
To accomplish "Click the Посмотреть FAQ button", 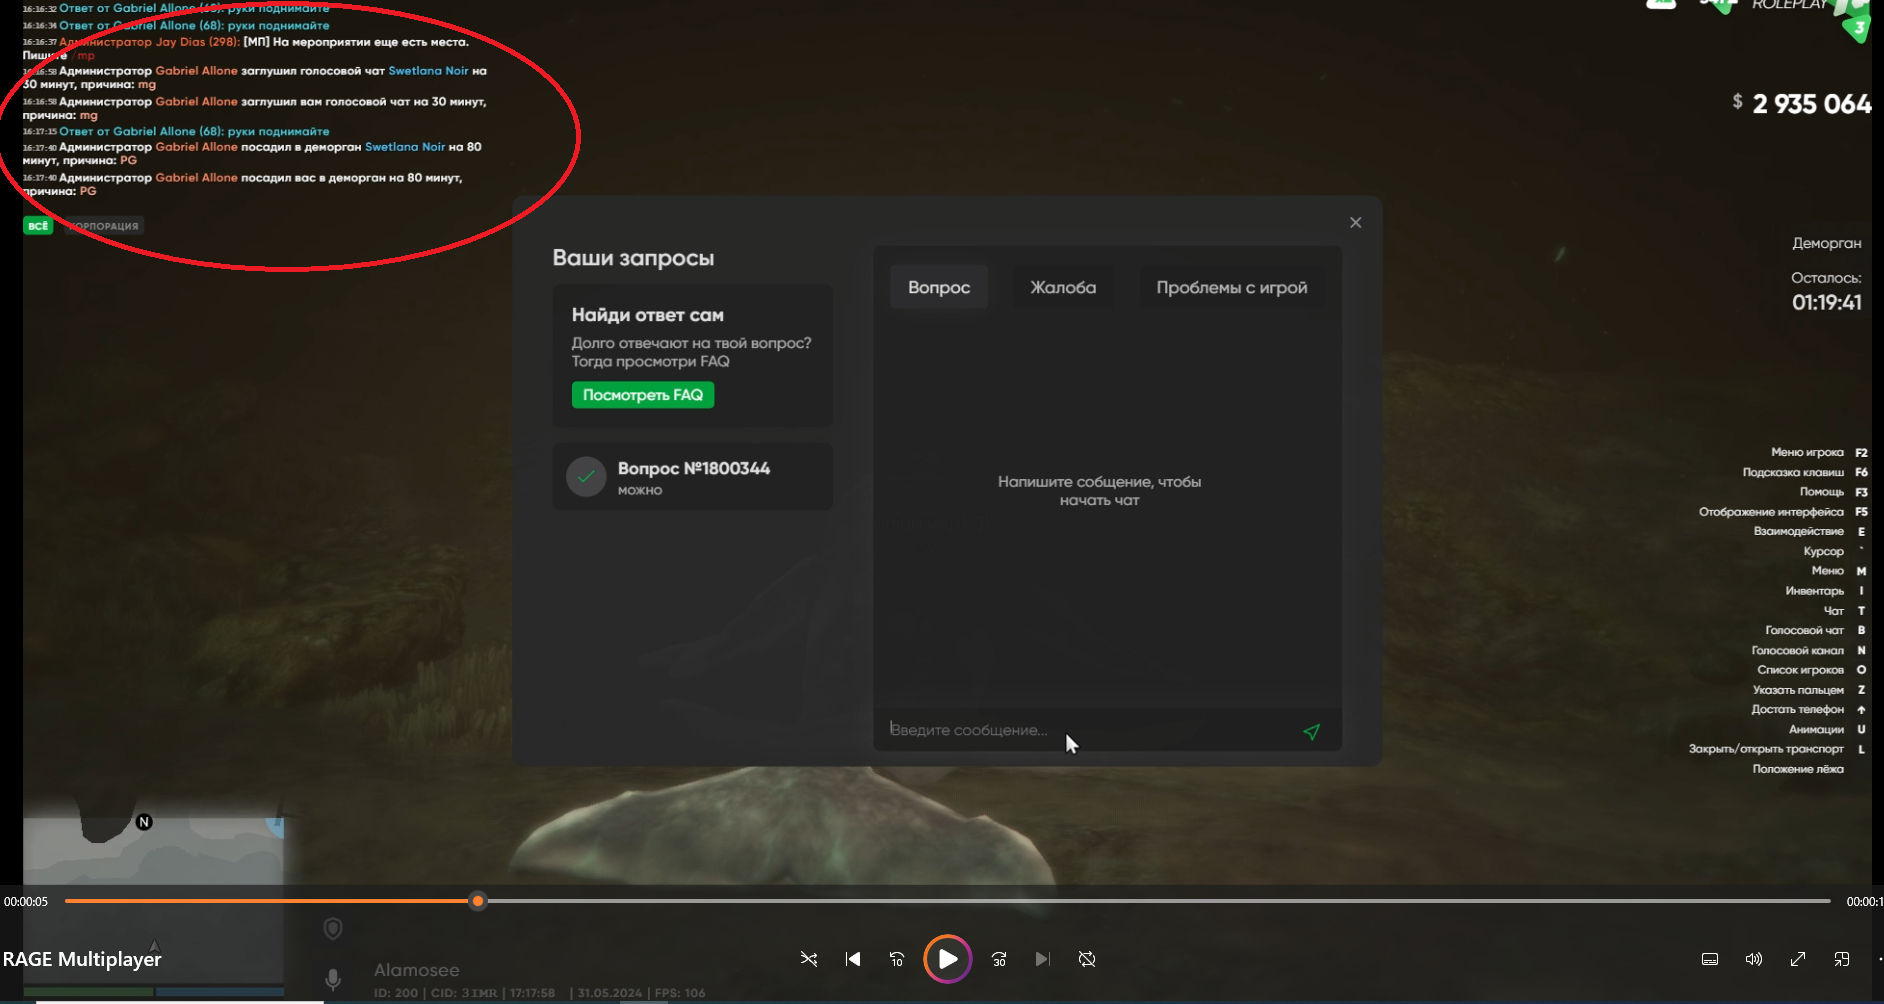I will (x=642, y=395).
